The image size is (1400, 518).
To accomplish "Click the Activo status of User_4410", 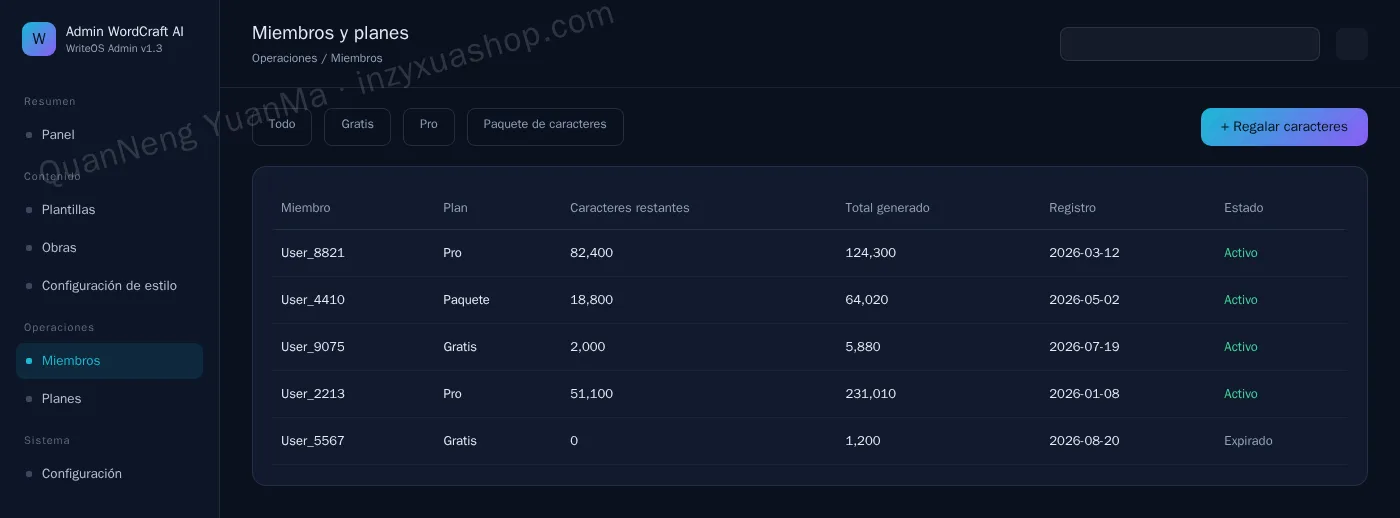I will coord(1241,300).
